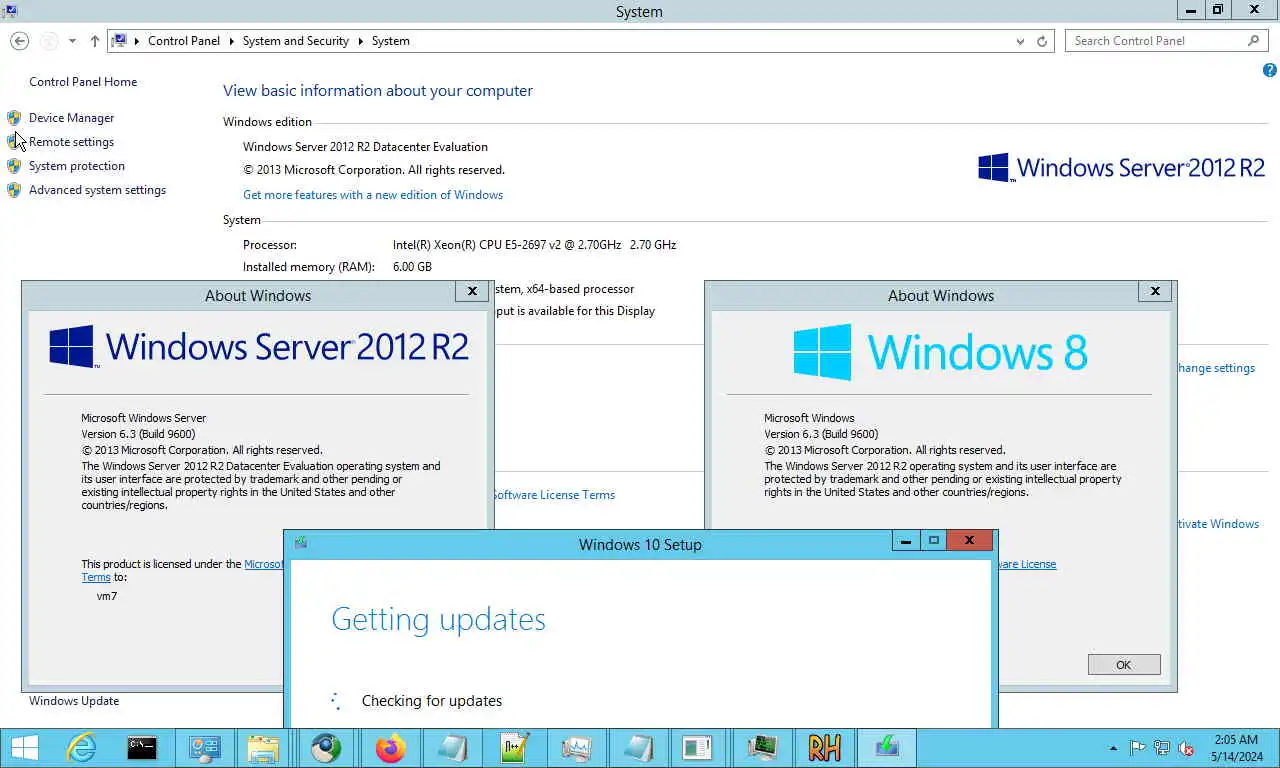Click the Device Manager shield icon
1280x768 pixels.
pyautogui.click(x=14, y=118)
